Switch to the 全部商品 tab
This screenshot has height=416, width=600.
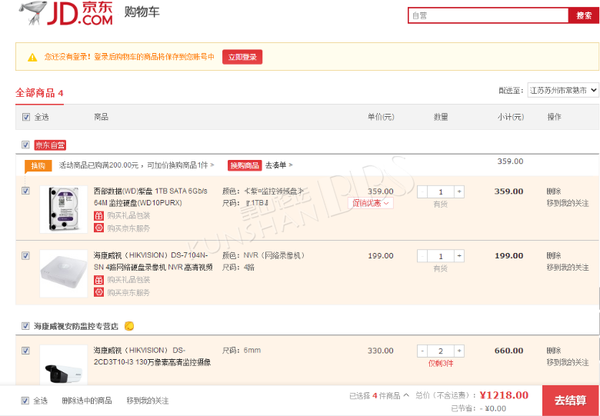[39, 93]
